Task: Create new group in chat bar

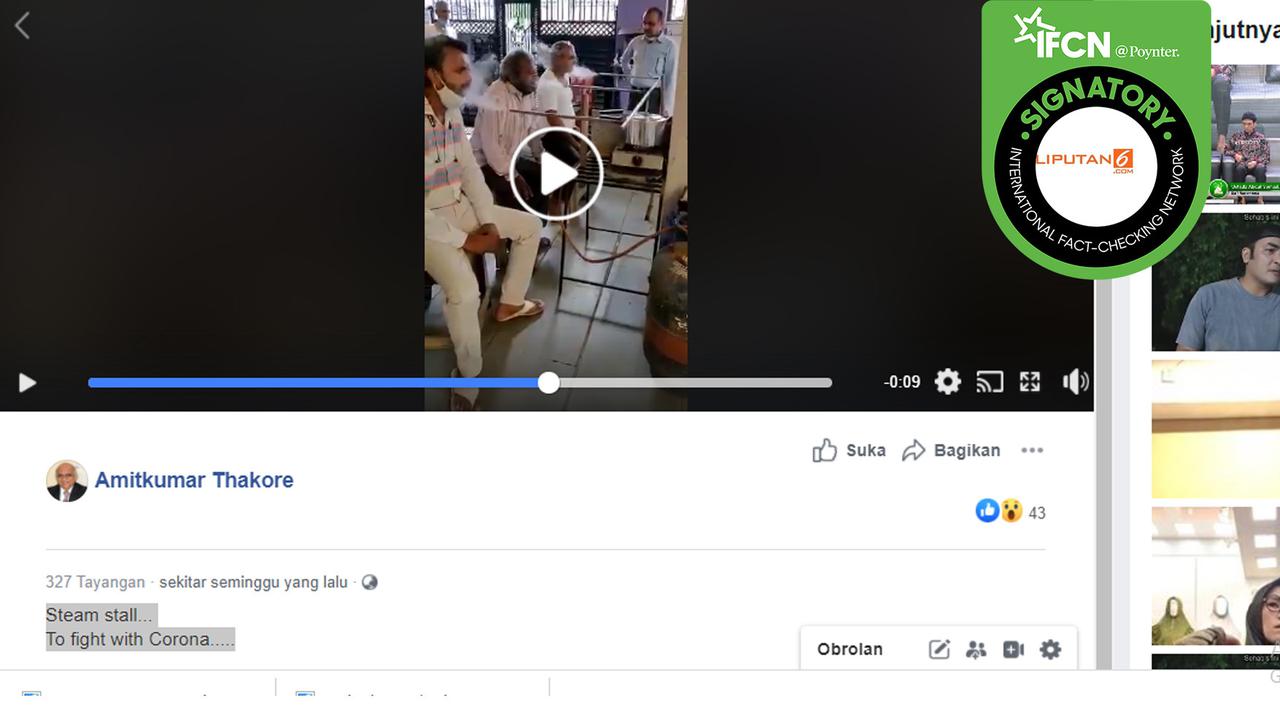Action: point(976,649)
